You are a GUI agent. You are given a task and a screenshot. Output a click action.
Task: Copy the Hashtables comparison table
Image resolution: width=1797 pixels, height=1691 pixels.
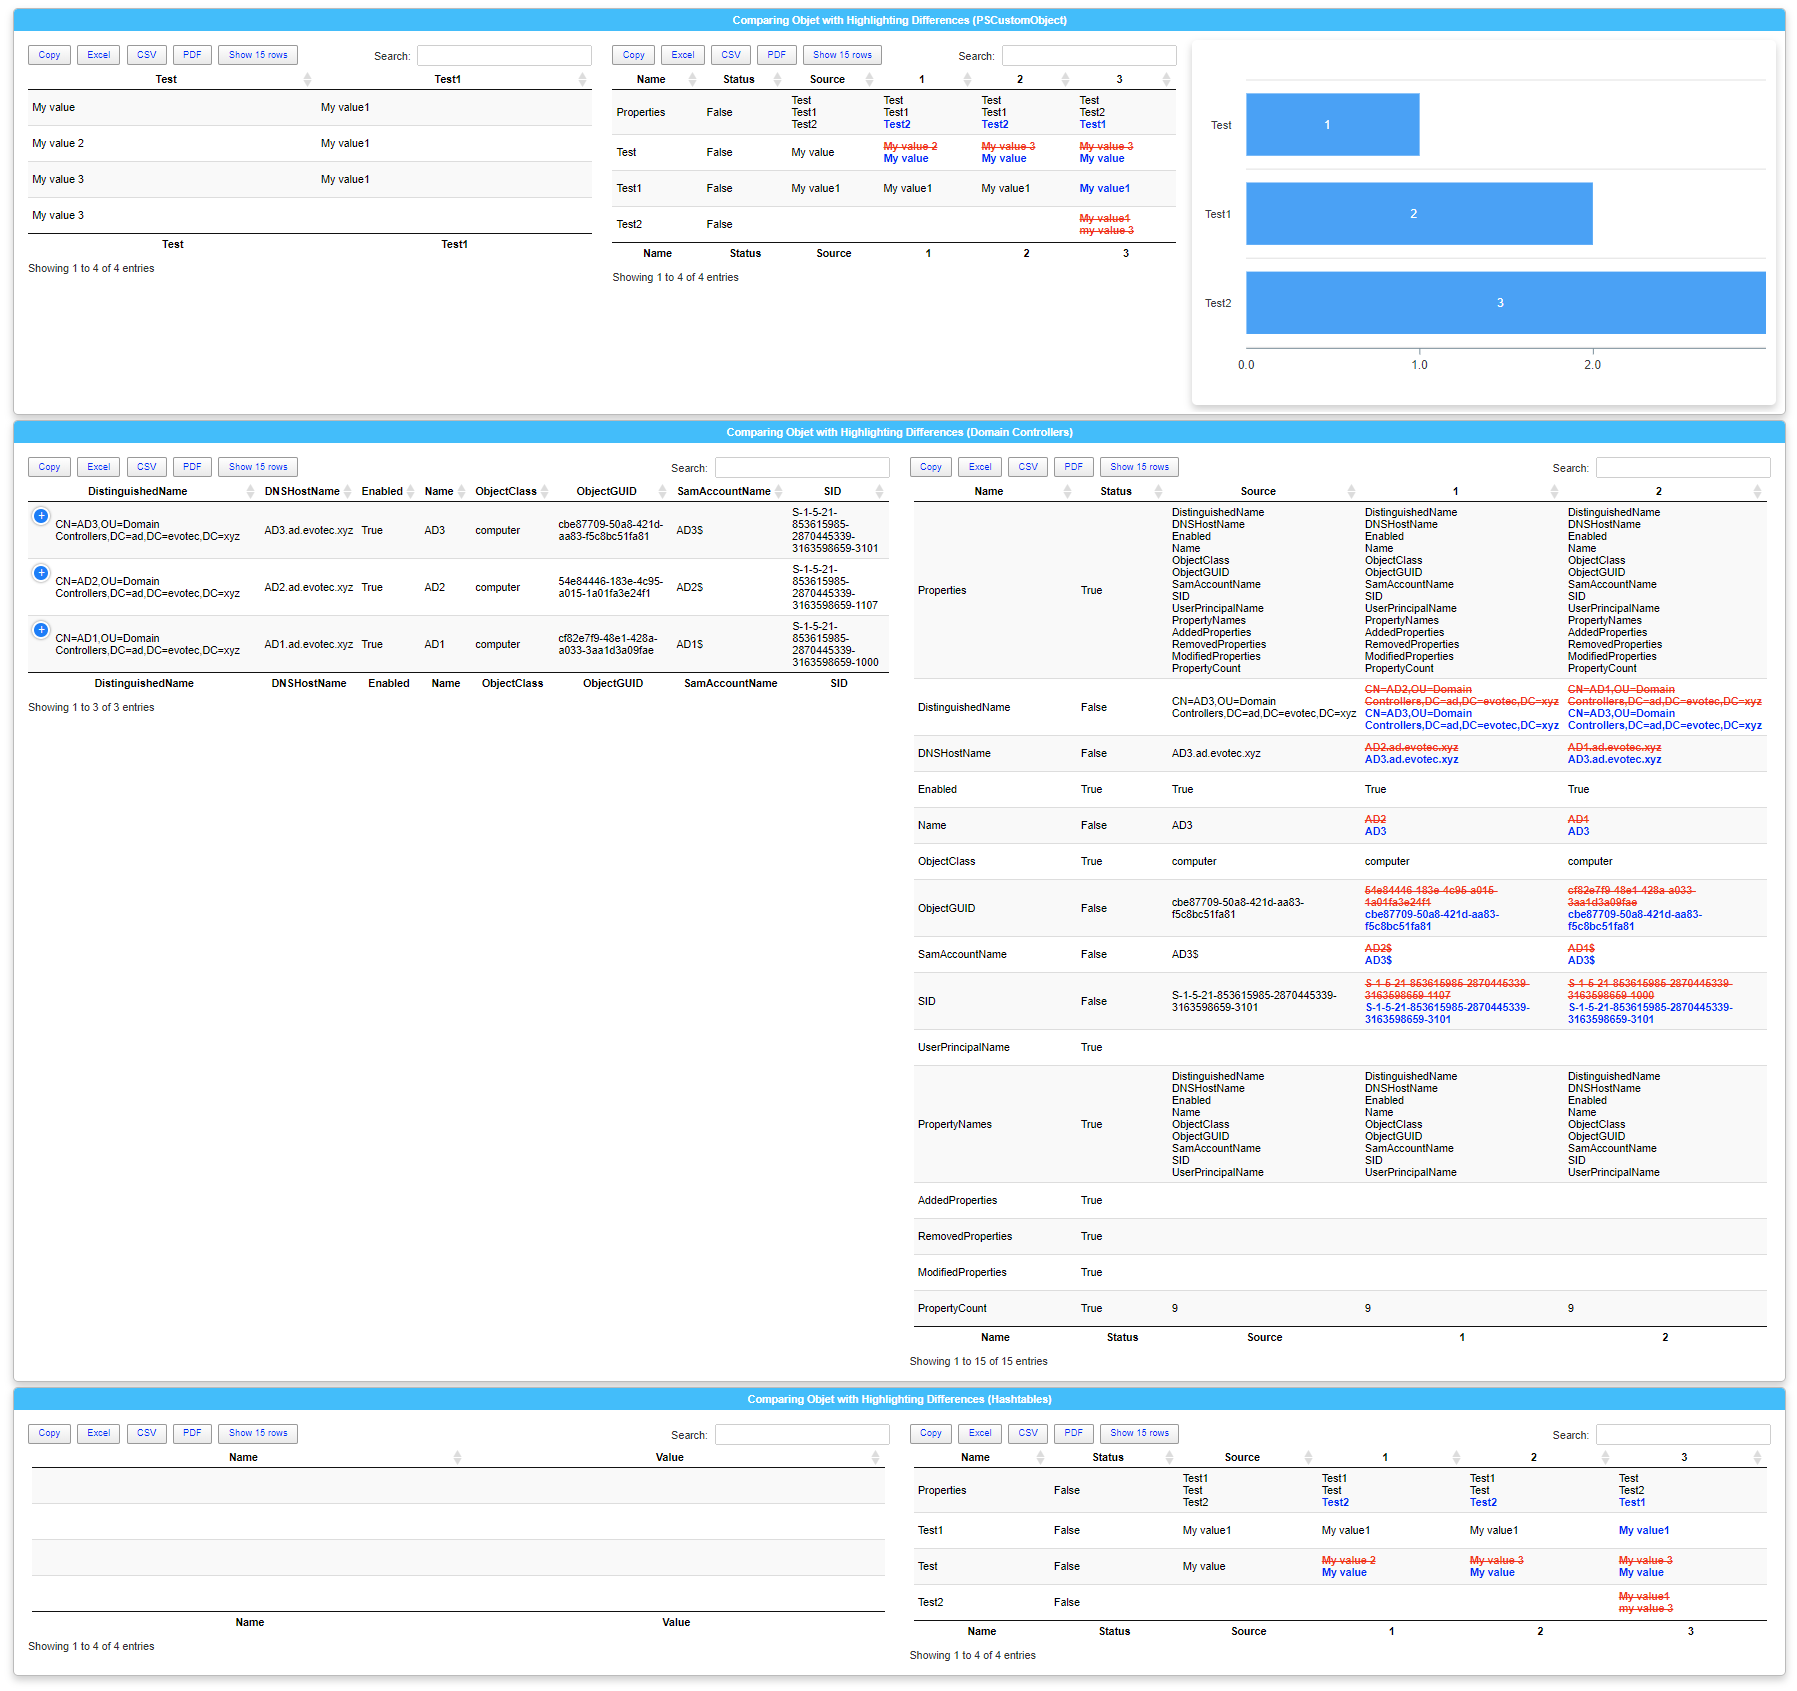pyautogui.click(x=930, y=1433)
